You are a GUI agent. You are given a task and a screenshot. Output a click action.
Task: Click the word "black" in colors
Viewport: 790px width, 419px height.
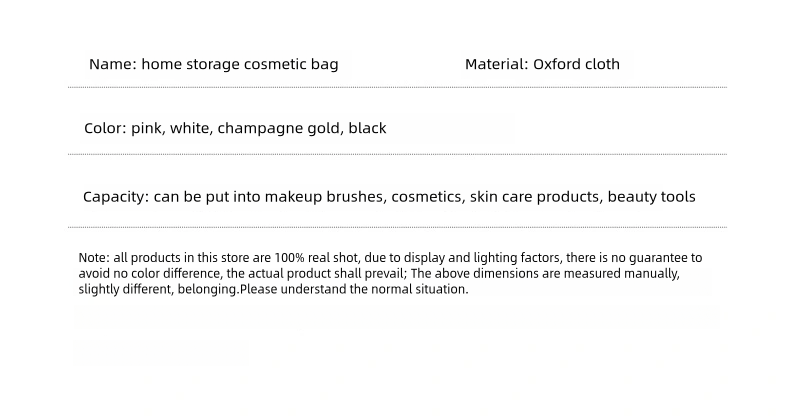pos(367,129)
